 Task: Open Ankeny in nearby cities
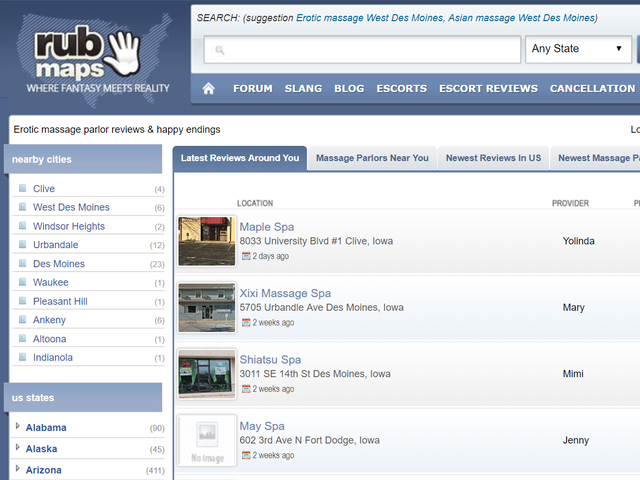pos(49,320)
